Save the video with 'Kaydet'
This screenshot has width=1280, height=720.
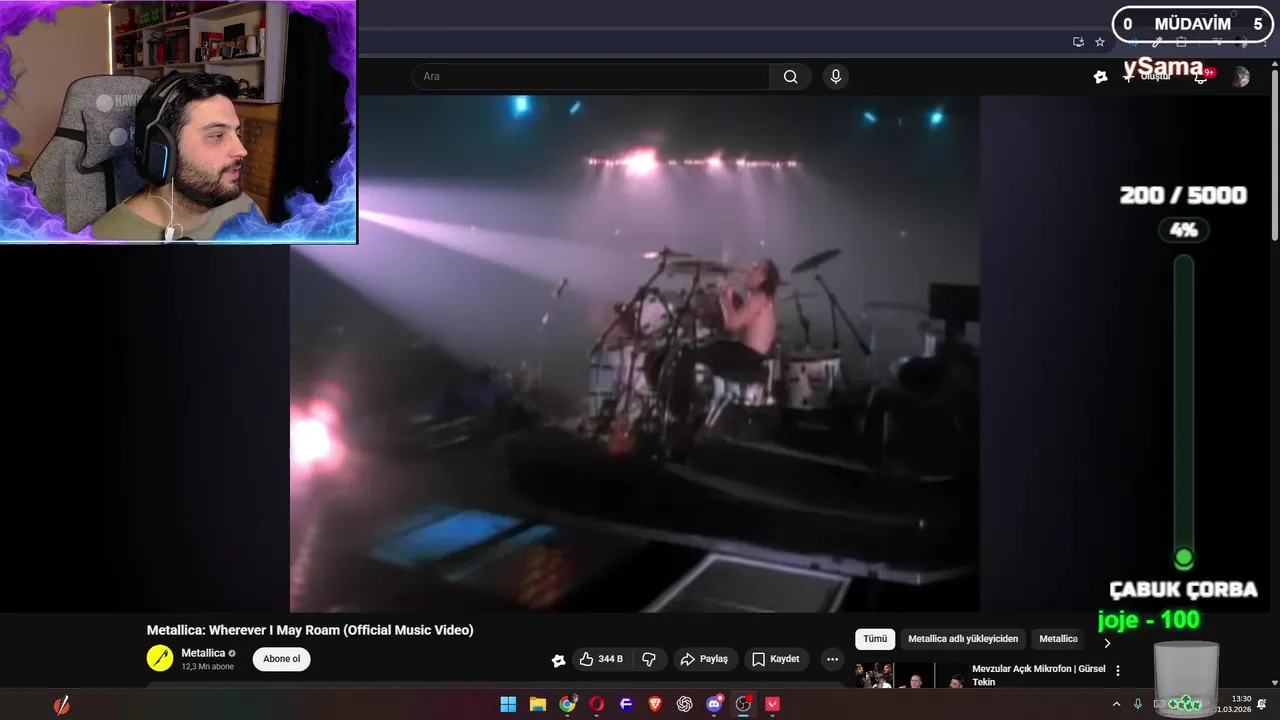click(x=776, y=659)
